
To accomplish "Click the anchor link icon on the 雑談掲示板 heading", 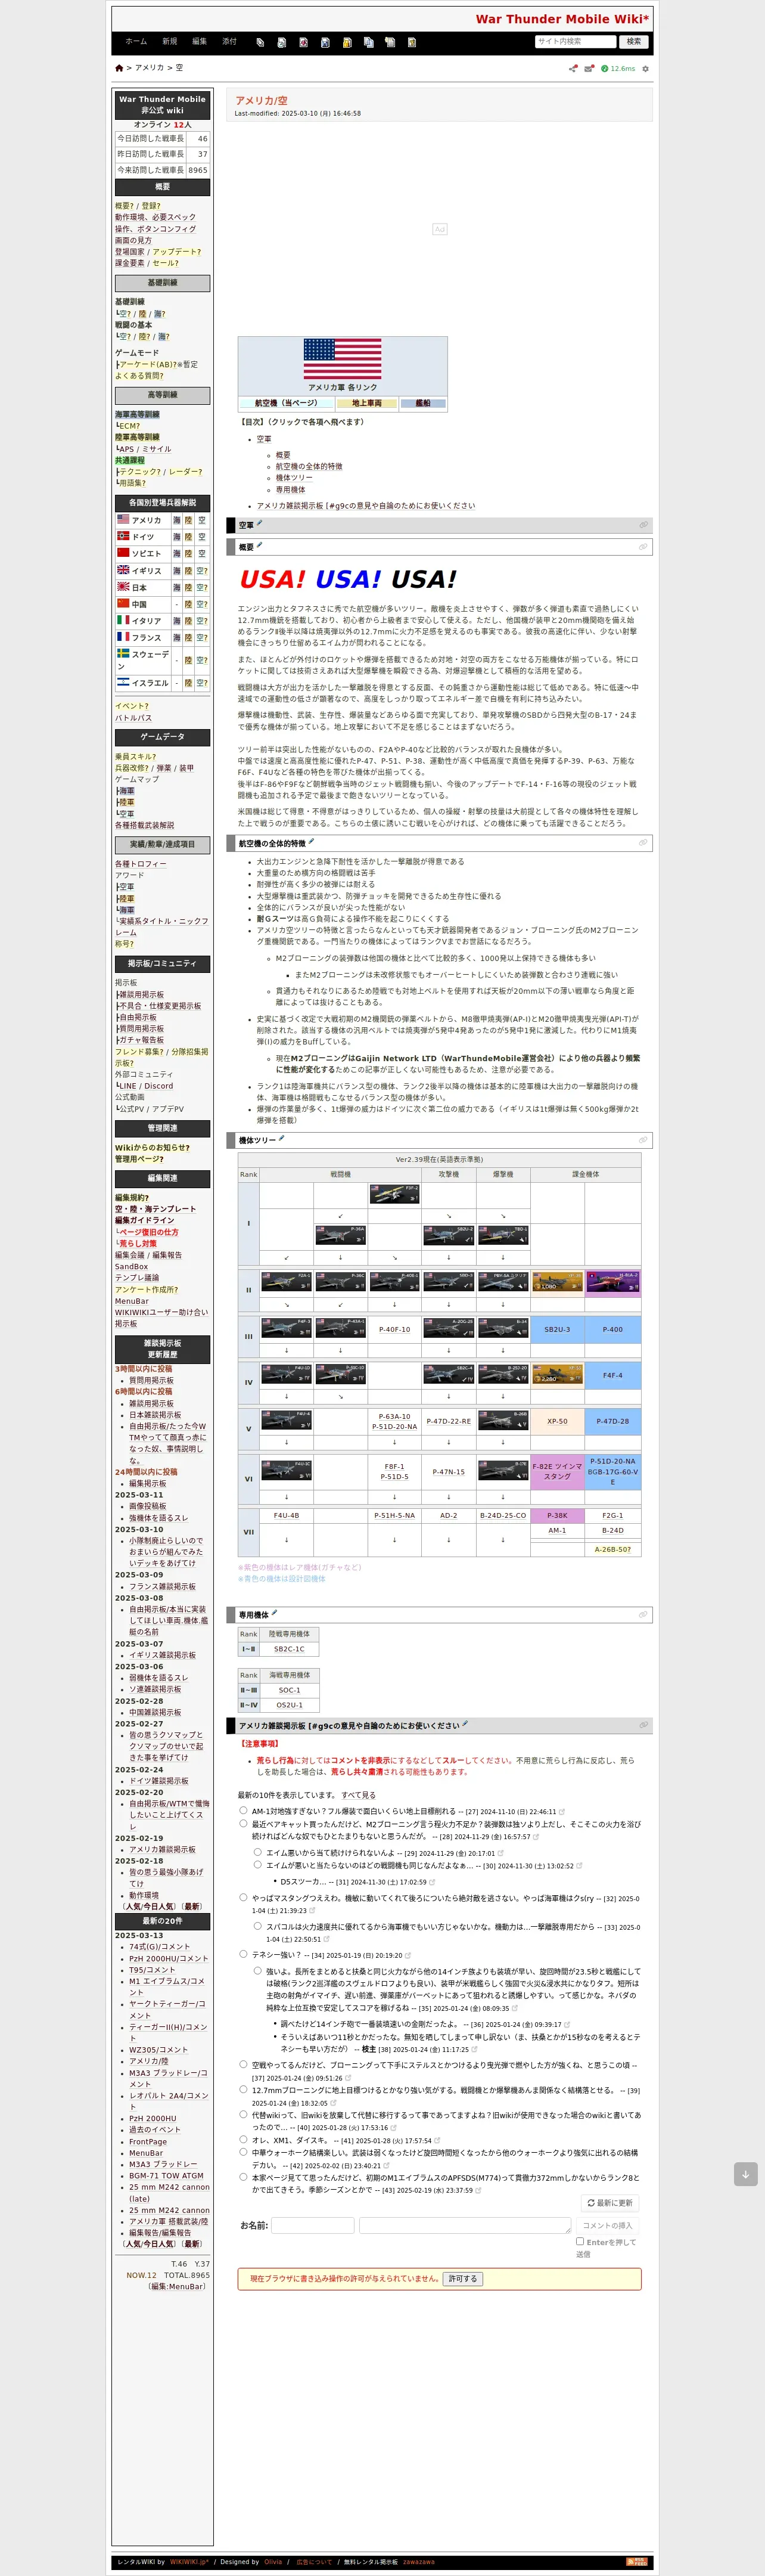I will pos(643,1725).
